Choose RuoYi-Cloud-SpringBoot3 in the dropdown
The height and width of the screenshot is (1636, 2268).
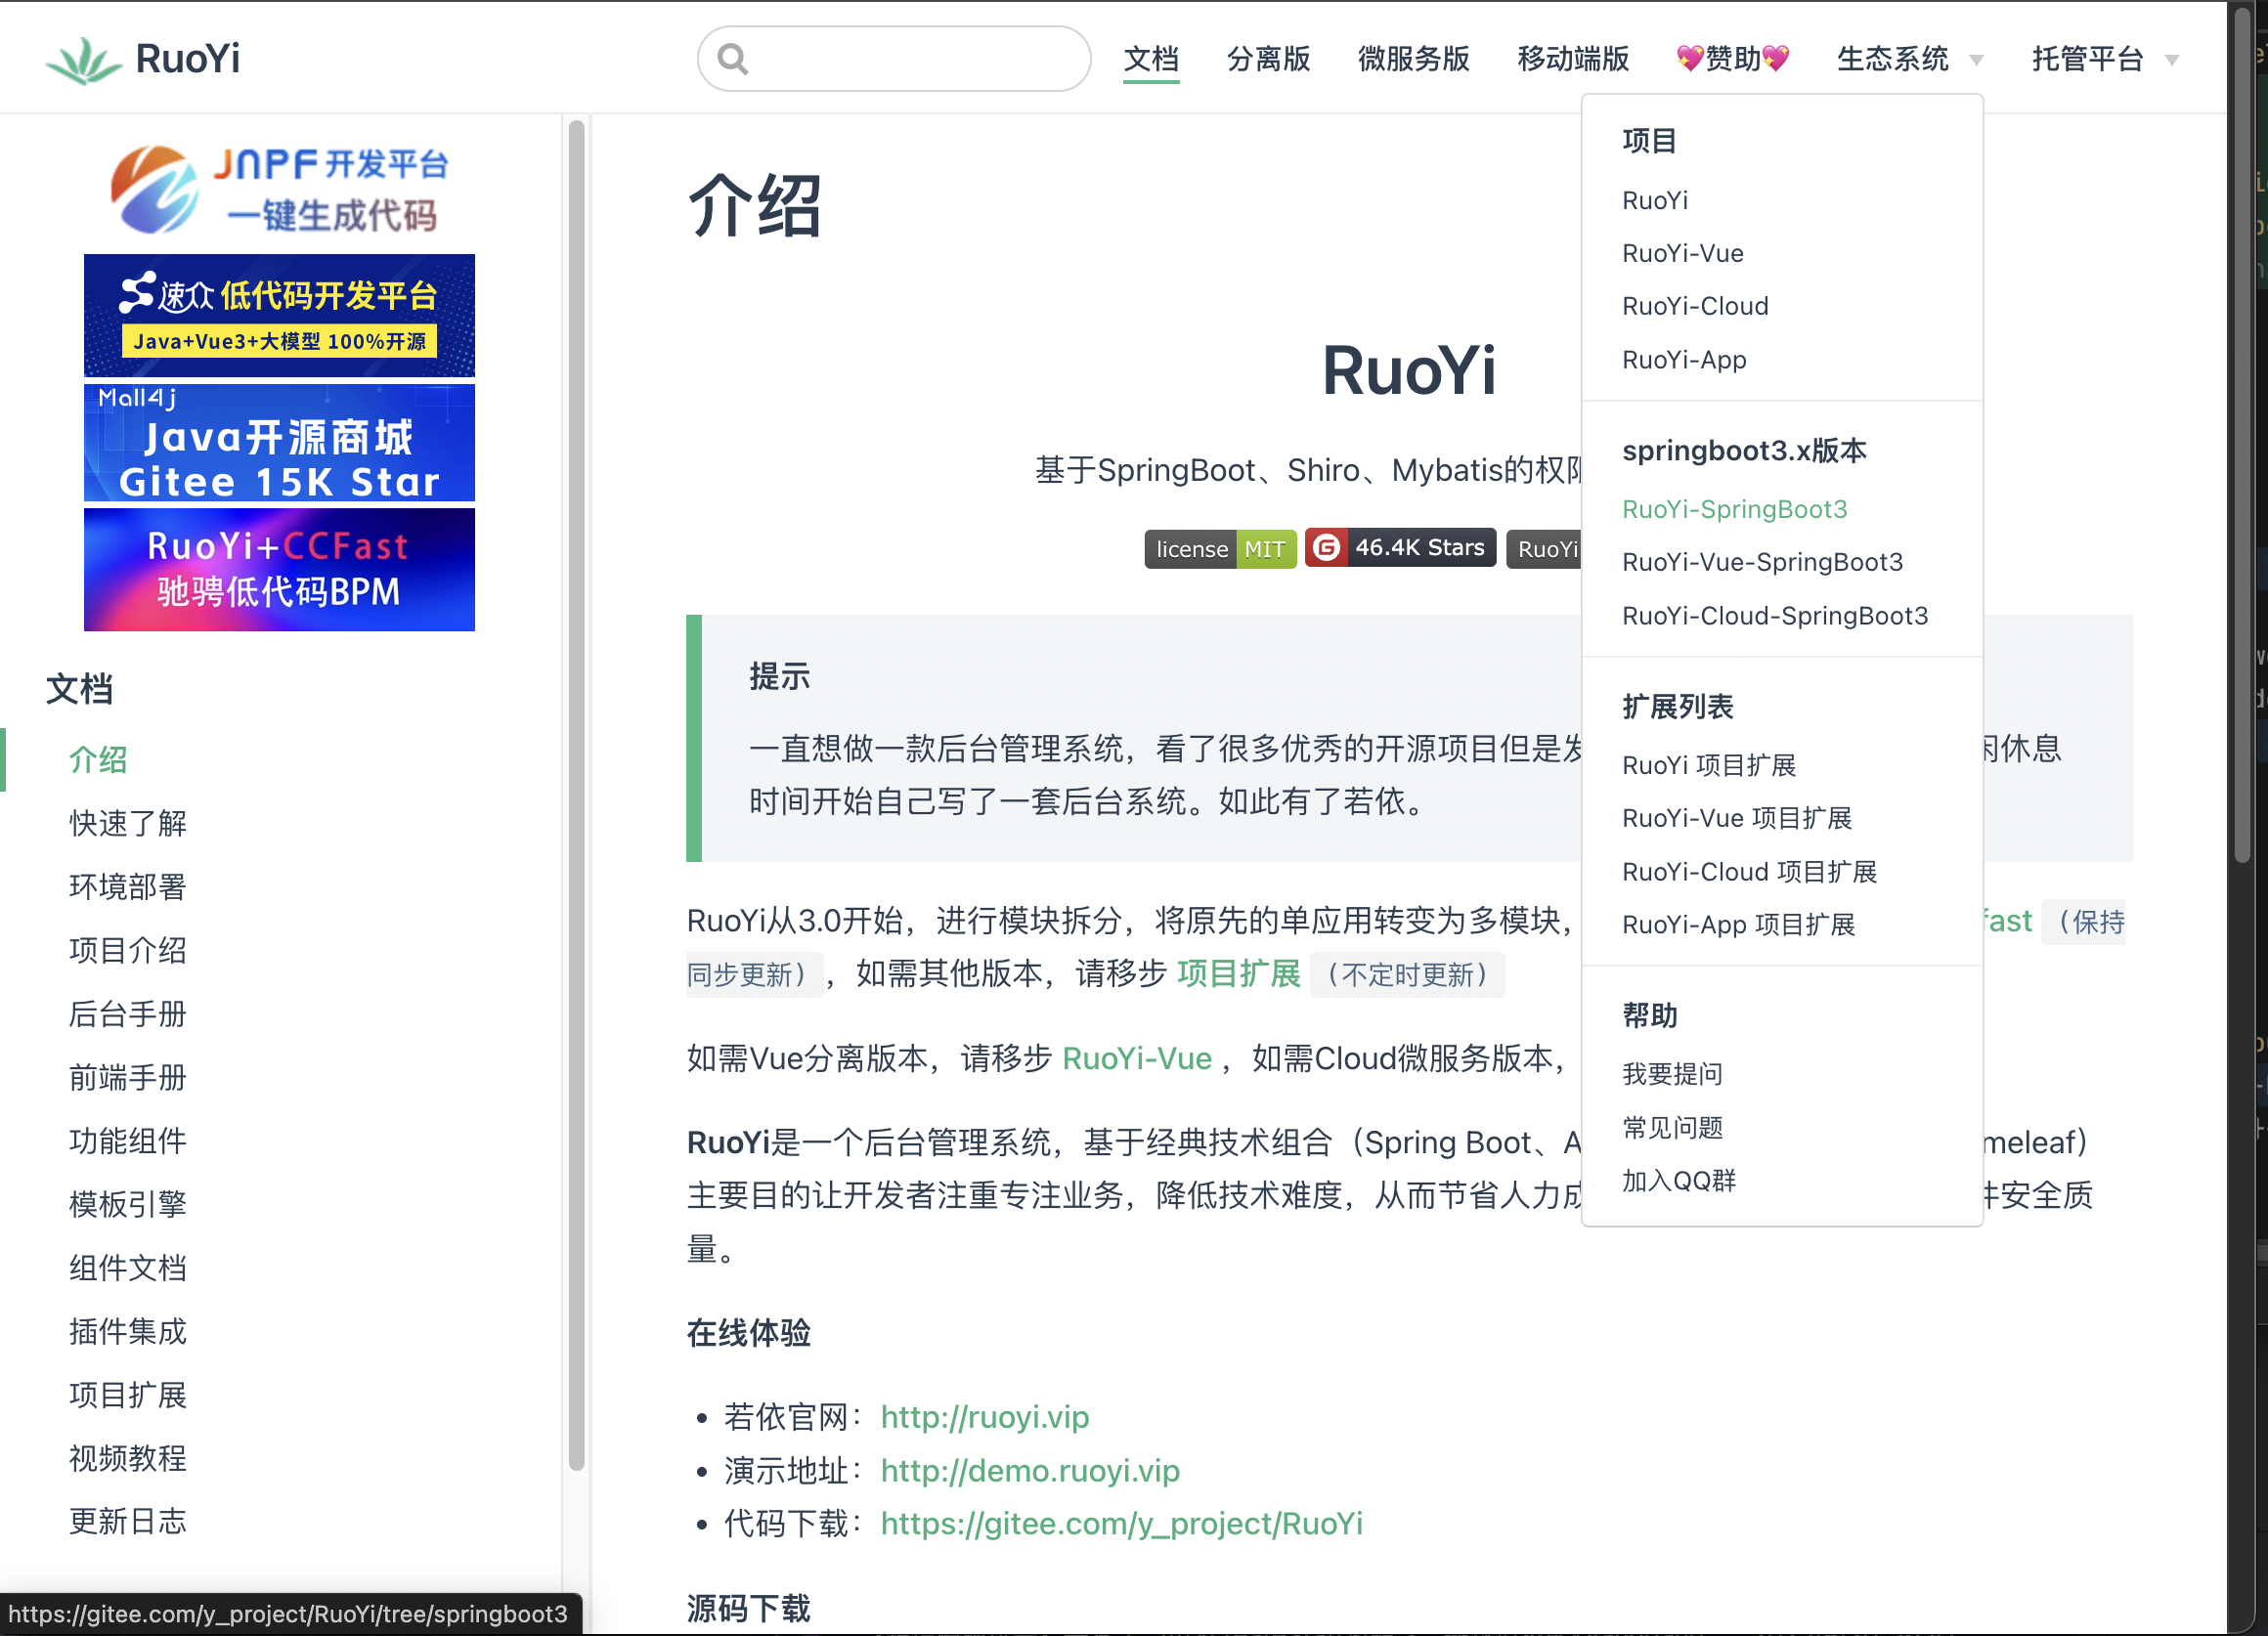[1775, 616]
